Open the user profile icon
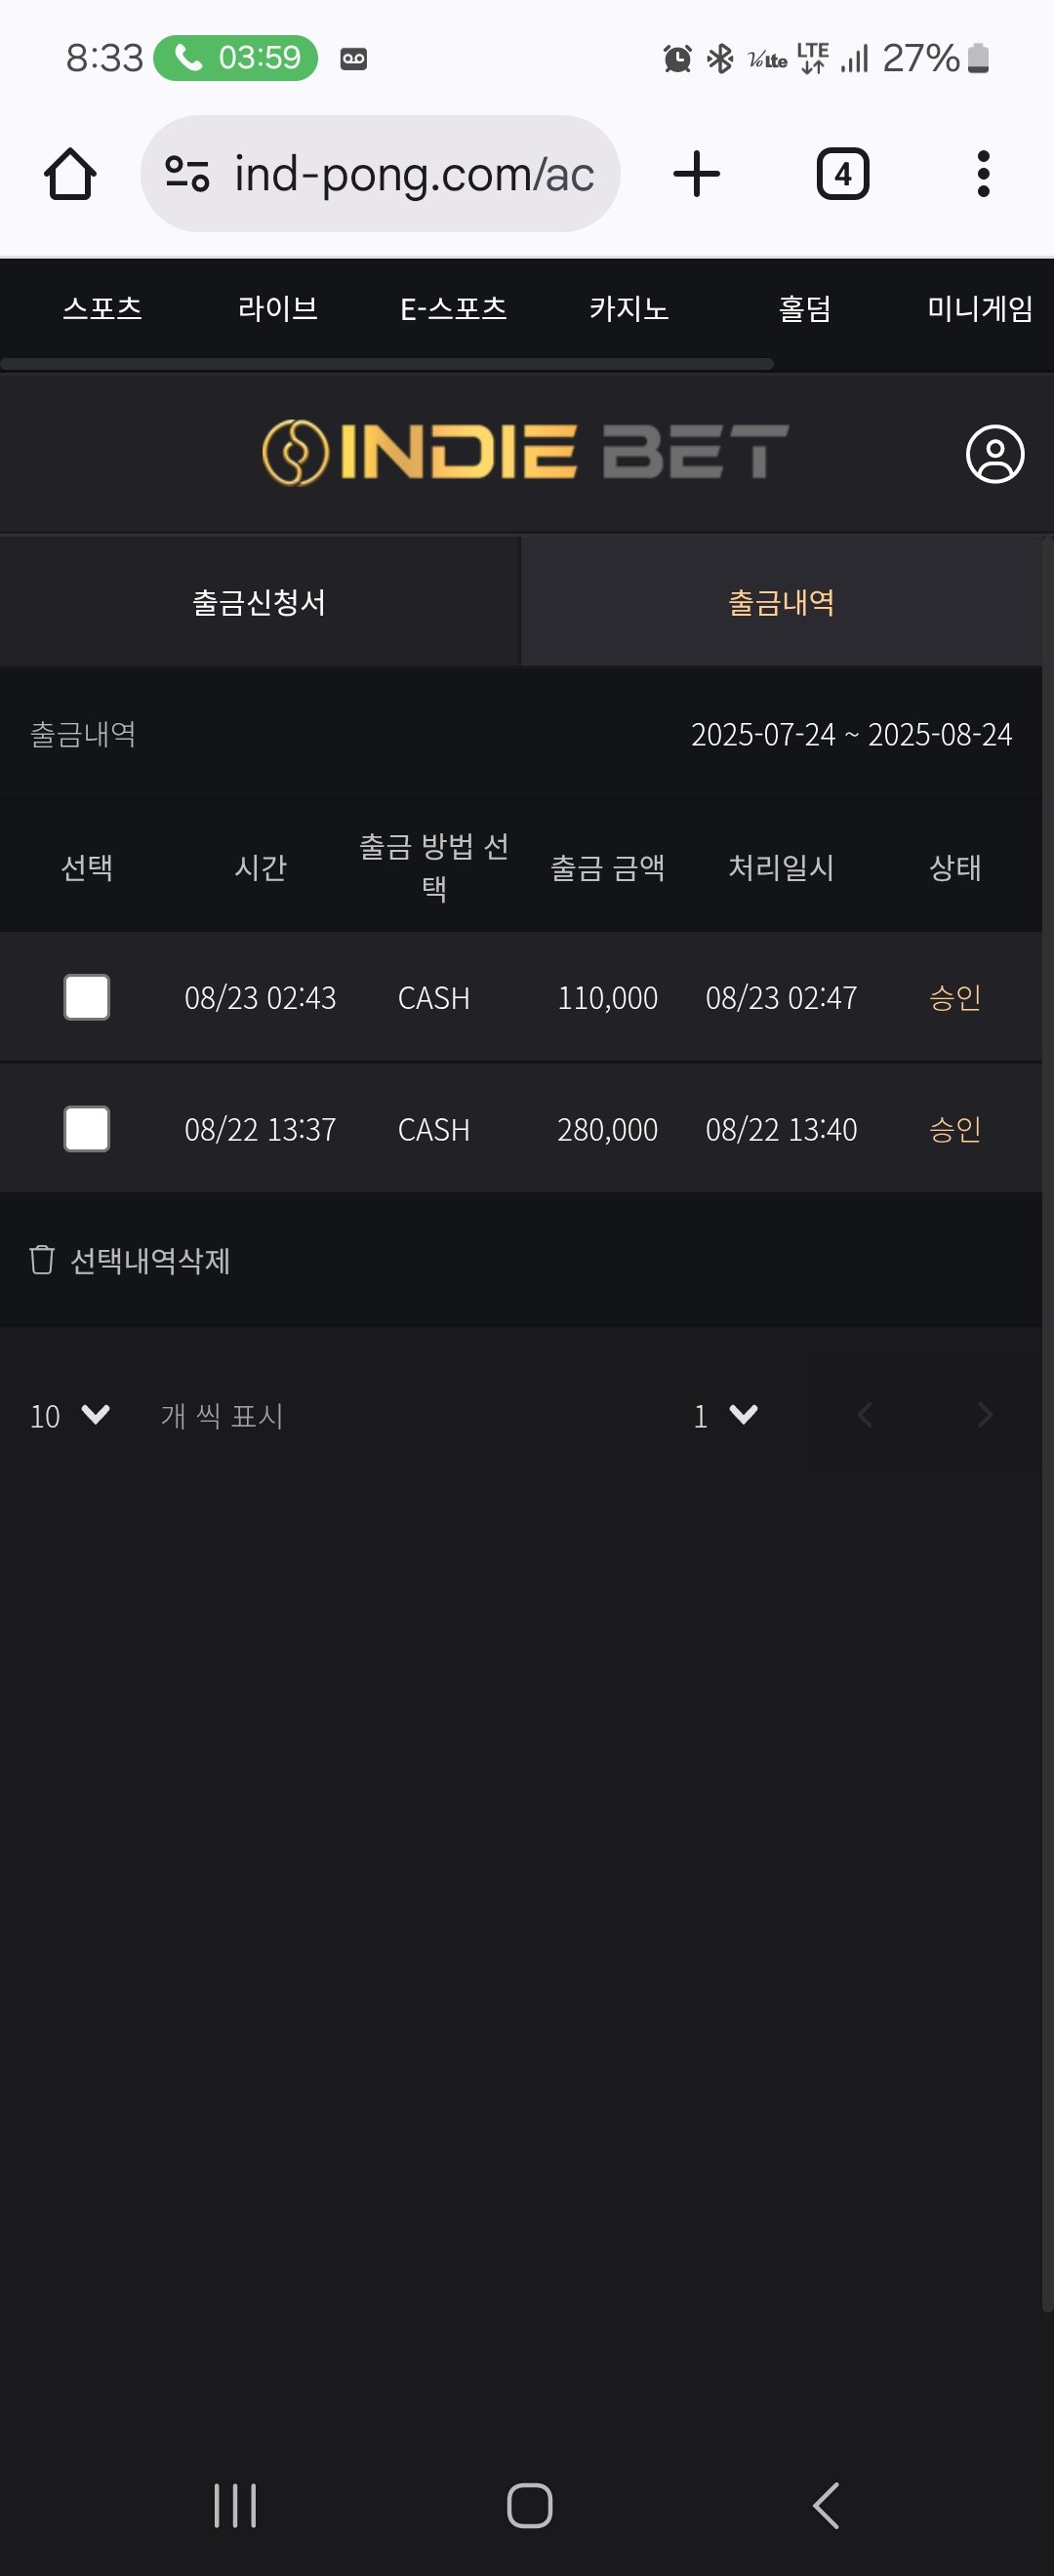The height and width of the screenshot is (2576, 1054). tap(995, 454)
